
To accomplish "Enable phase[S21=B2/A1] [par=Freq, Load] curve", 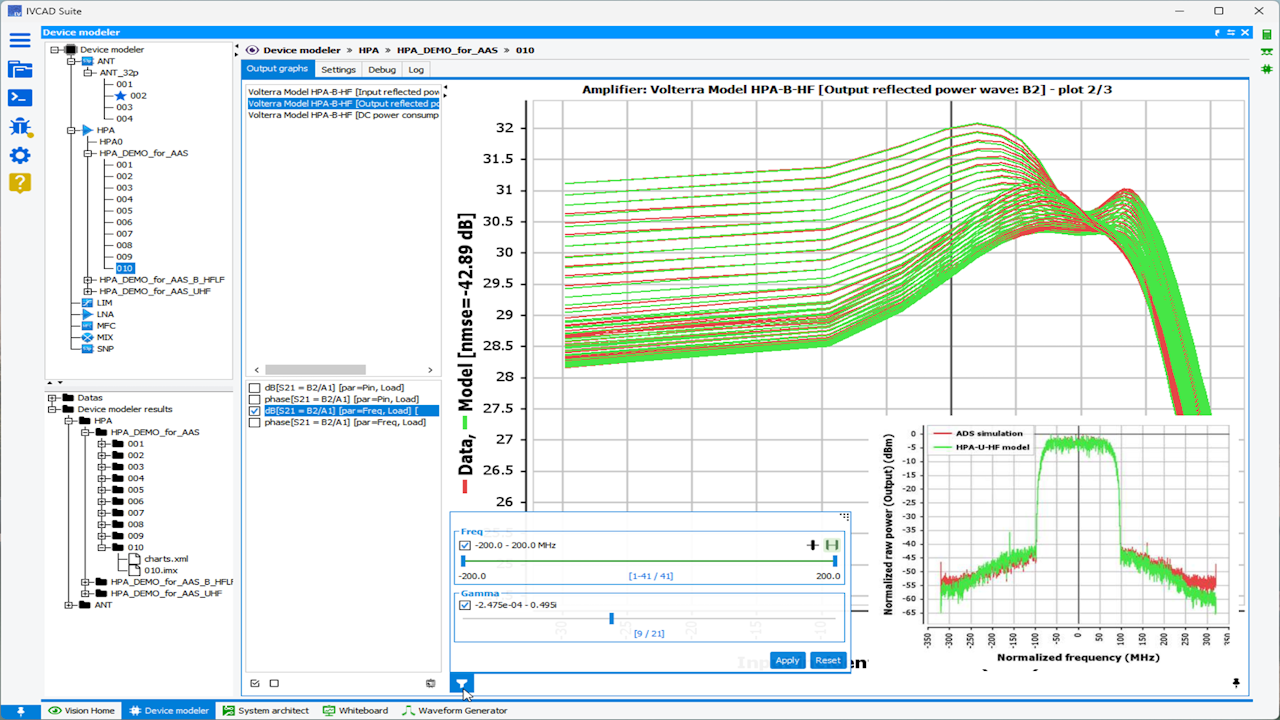I will pyautogui.click(x=254, y=422).
